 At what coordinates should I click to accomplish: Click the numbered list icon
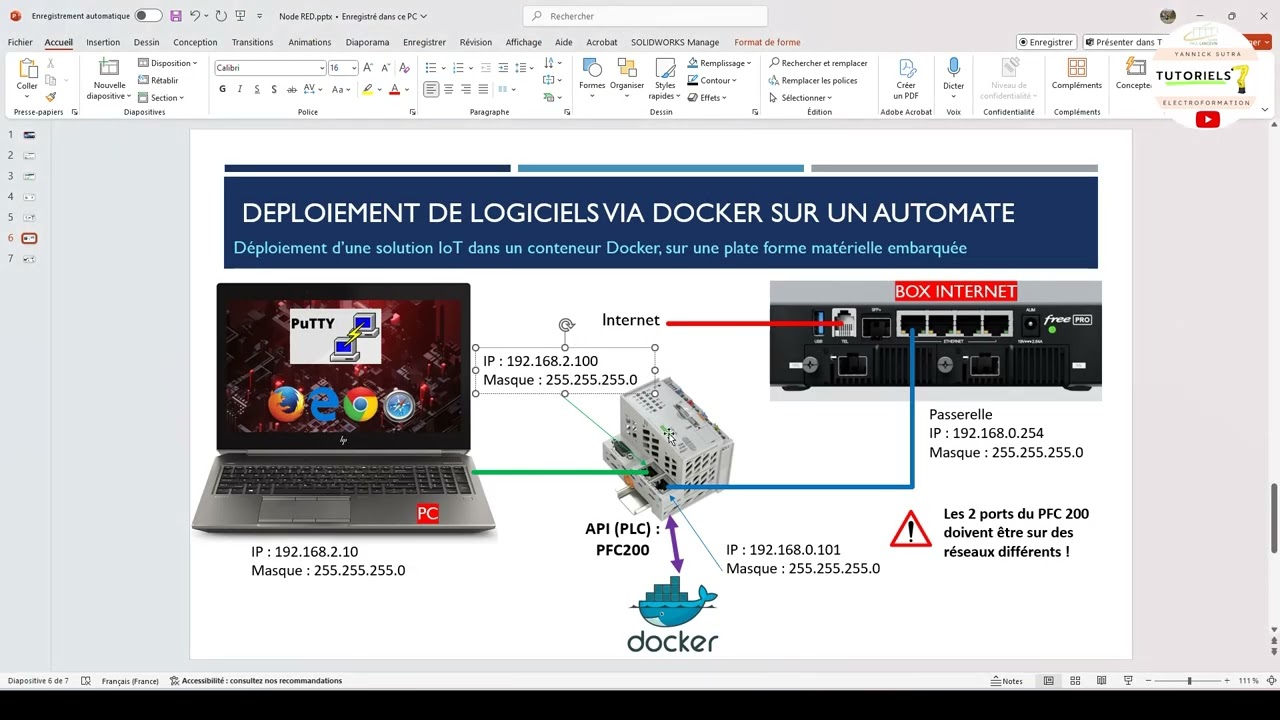[458, 68]
